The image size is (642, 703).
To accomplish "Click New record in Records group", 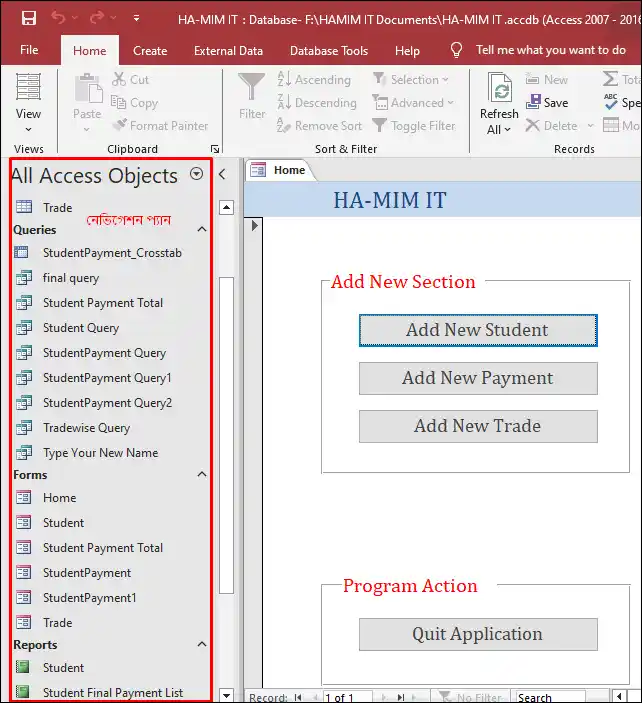I will pyautogui.click(x=547, y=79).
